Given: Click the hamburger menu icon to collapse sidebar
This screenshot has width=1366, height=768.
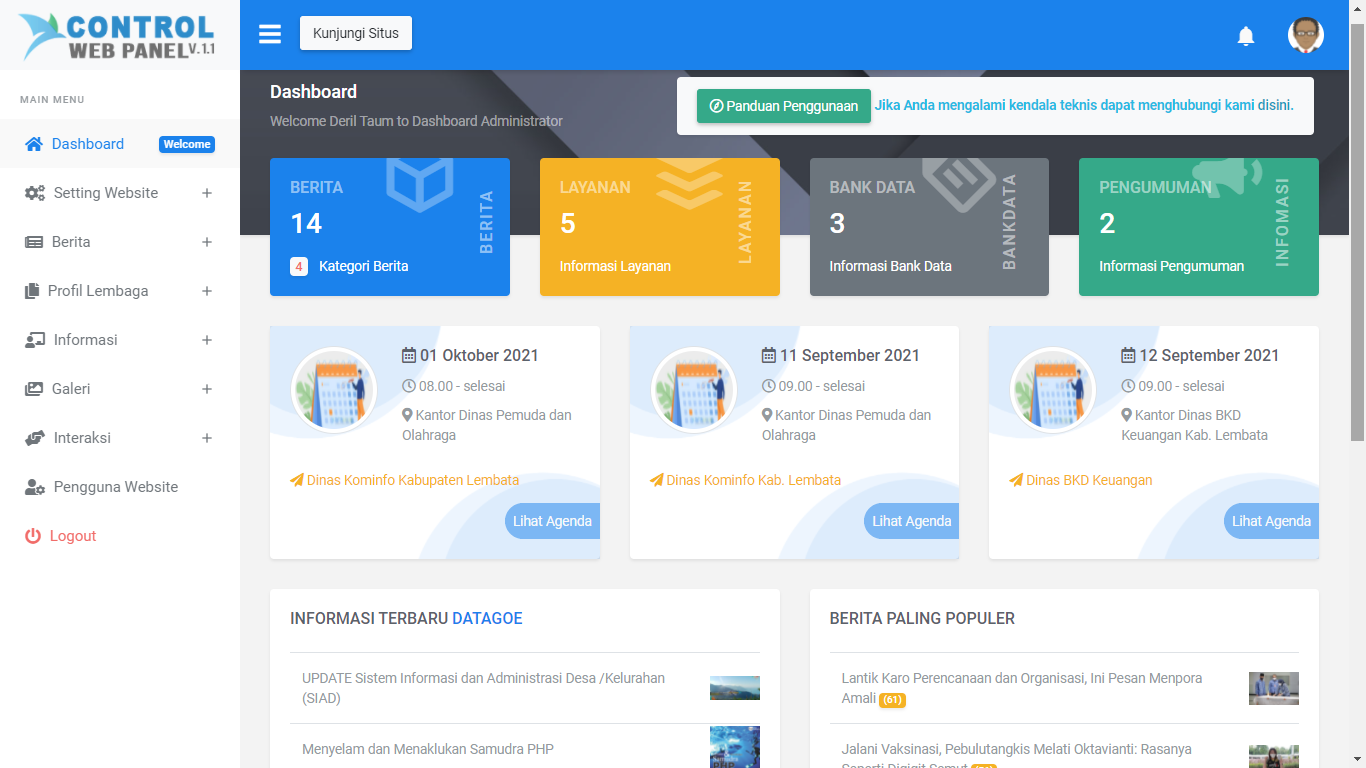Looking at the screenshot, I should pyautogui.click(x=269, y=33).
